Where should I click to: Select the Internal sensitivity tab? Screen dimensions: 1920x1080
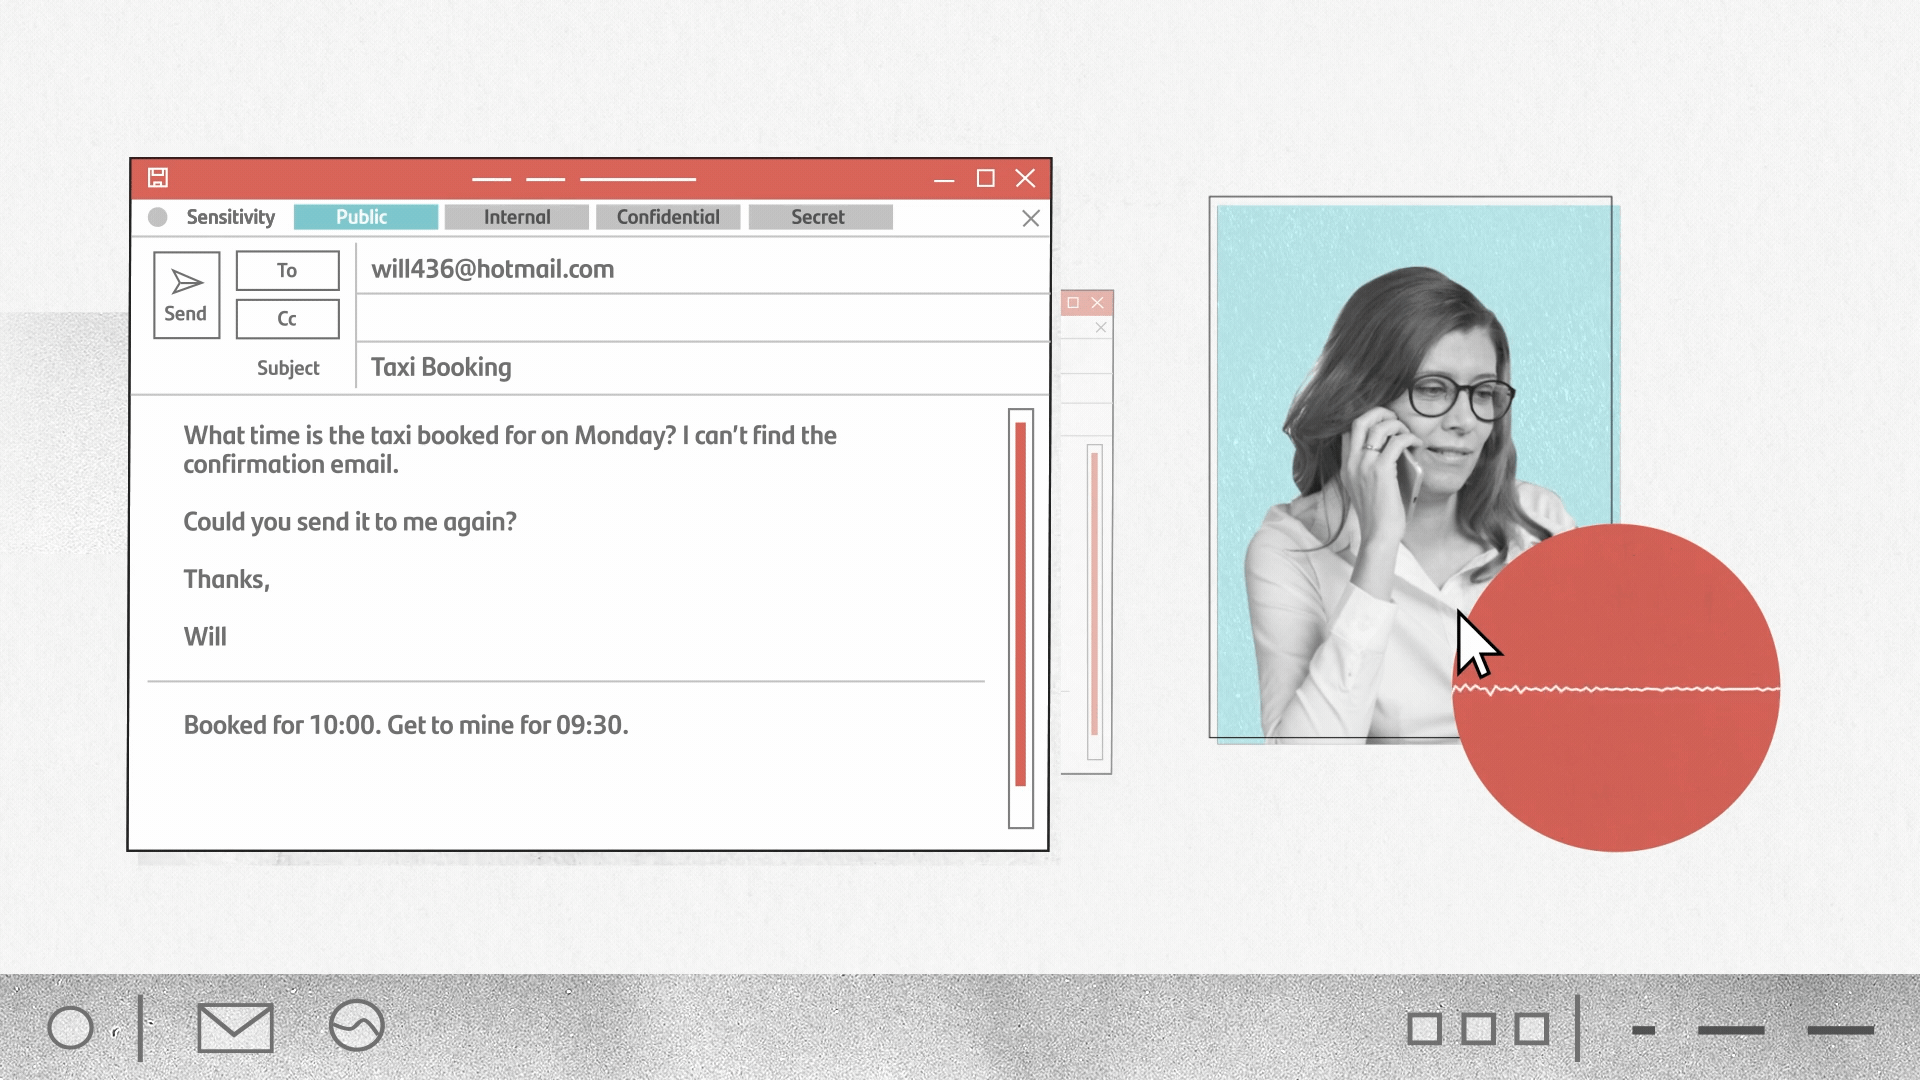pyautogui.click(x=516, y=216)
